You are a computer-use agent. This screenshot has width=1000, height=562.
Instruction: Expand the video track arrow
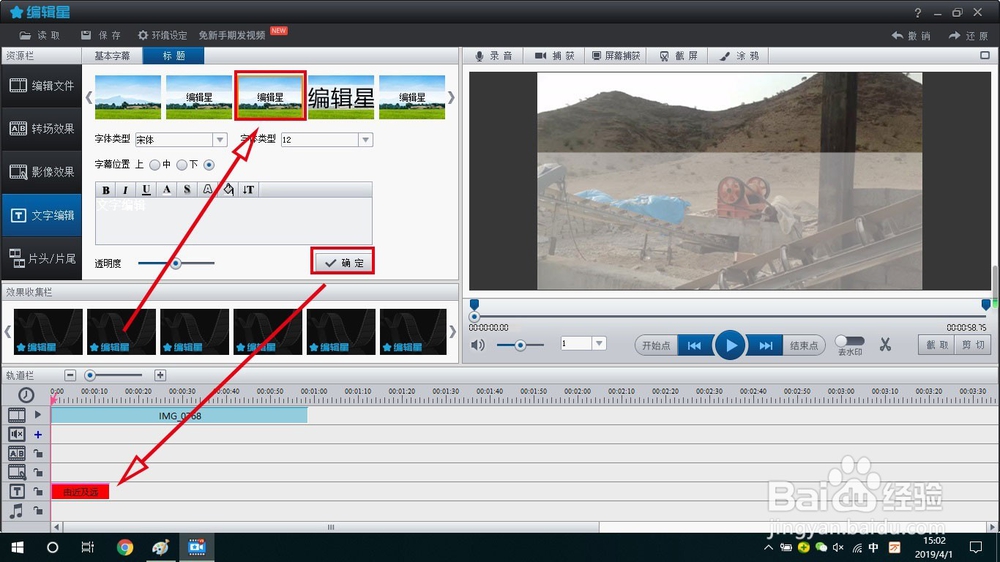coord(38,415)
